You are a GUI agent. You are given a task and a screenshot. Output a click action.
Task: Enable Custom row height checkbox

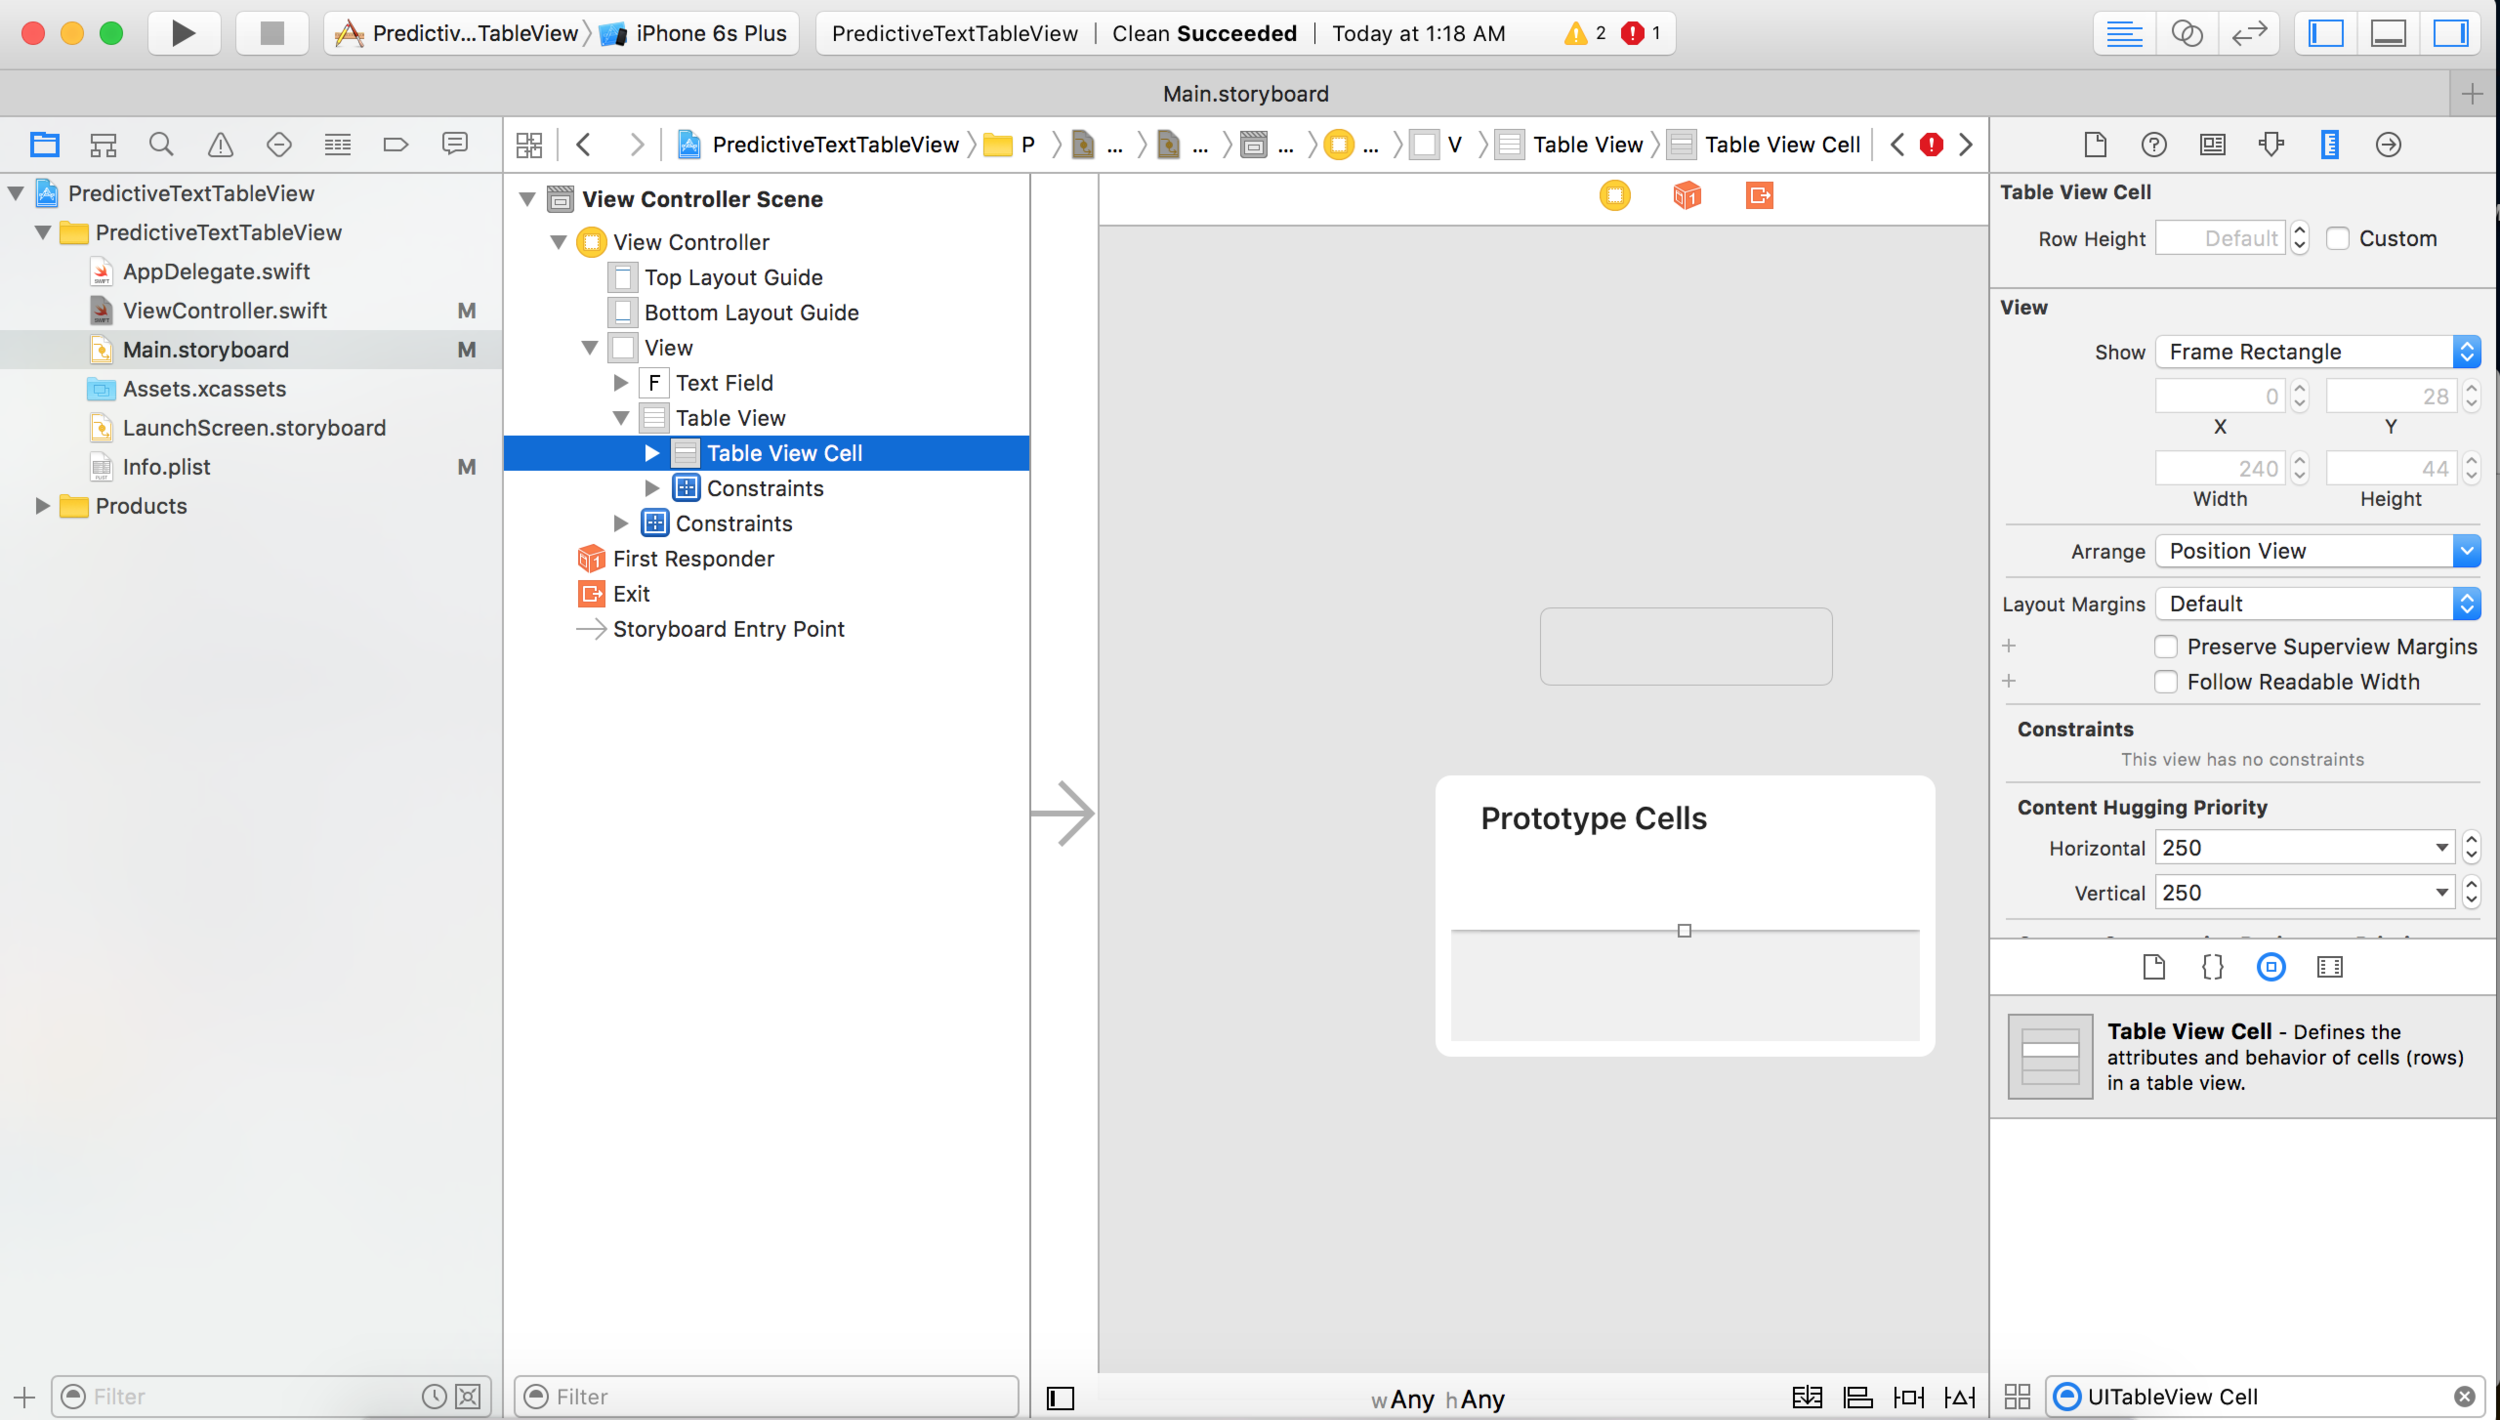click(2337, 239)
